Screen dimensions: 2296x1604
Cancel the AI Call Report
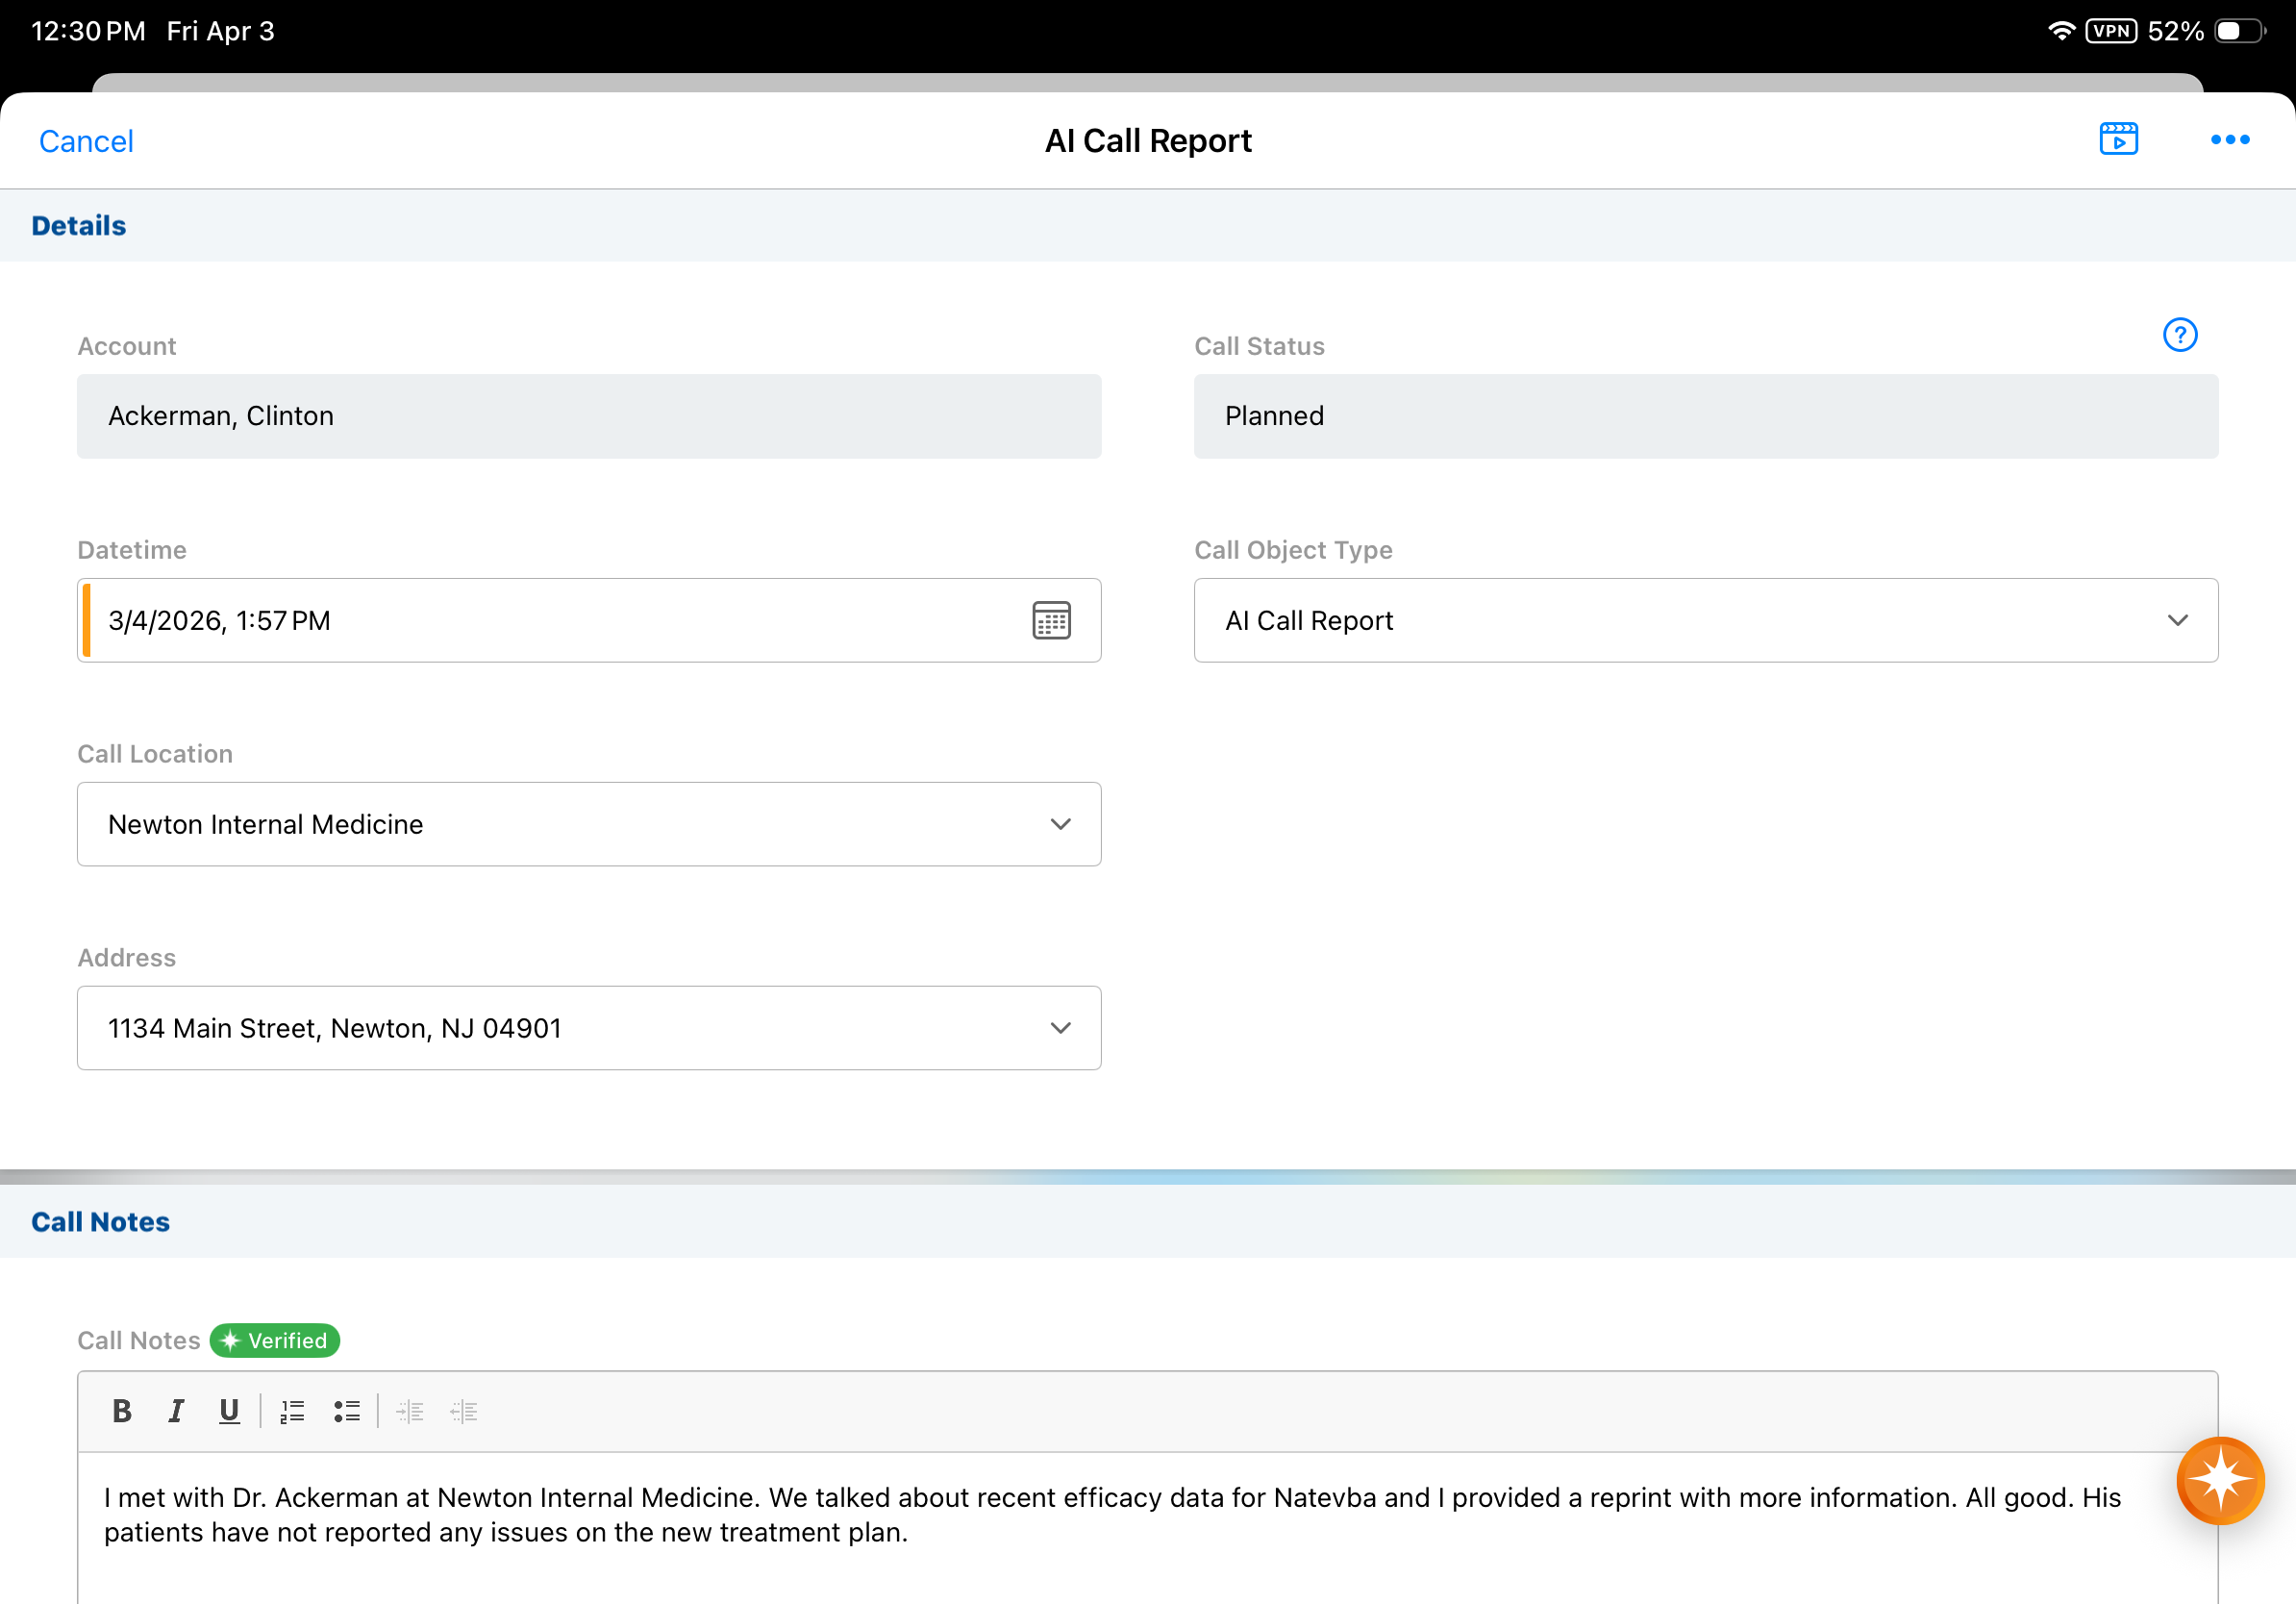click(86, 141)
